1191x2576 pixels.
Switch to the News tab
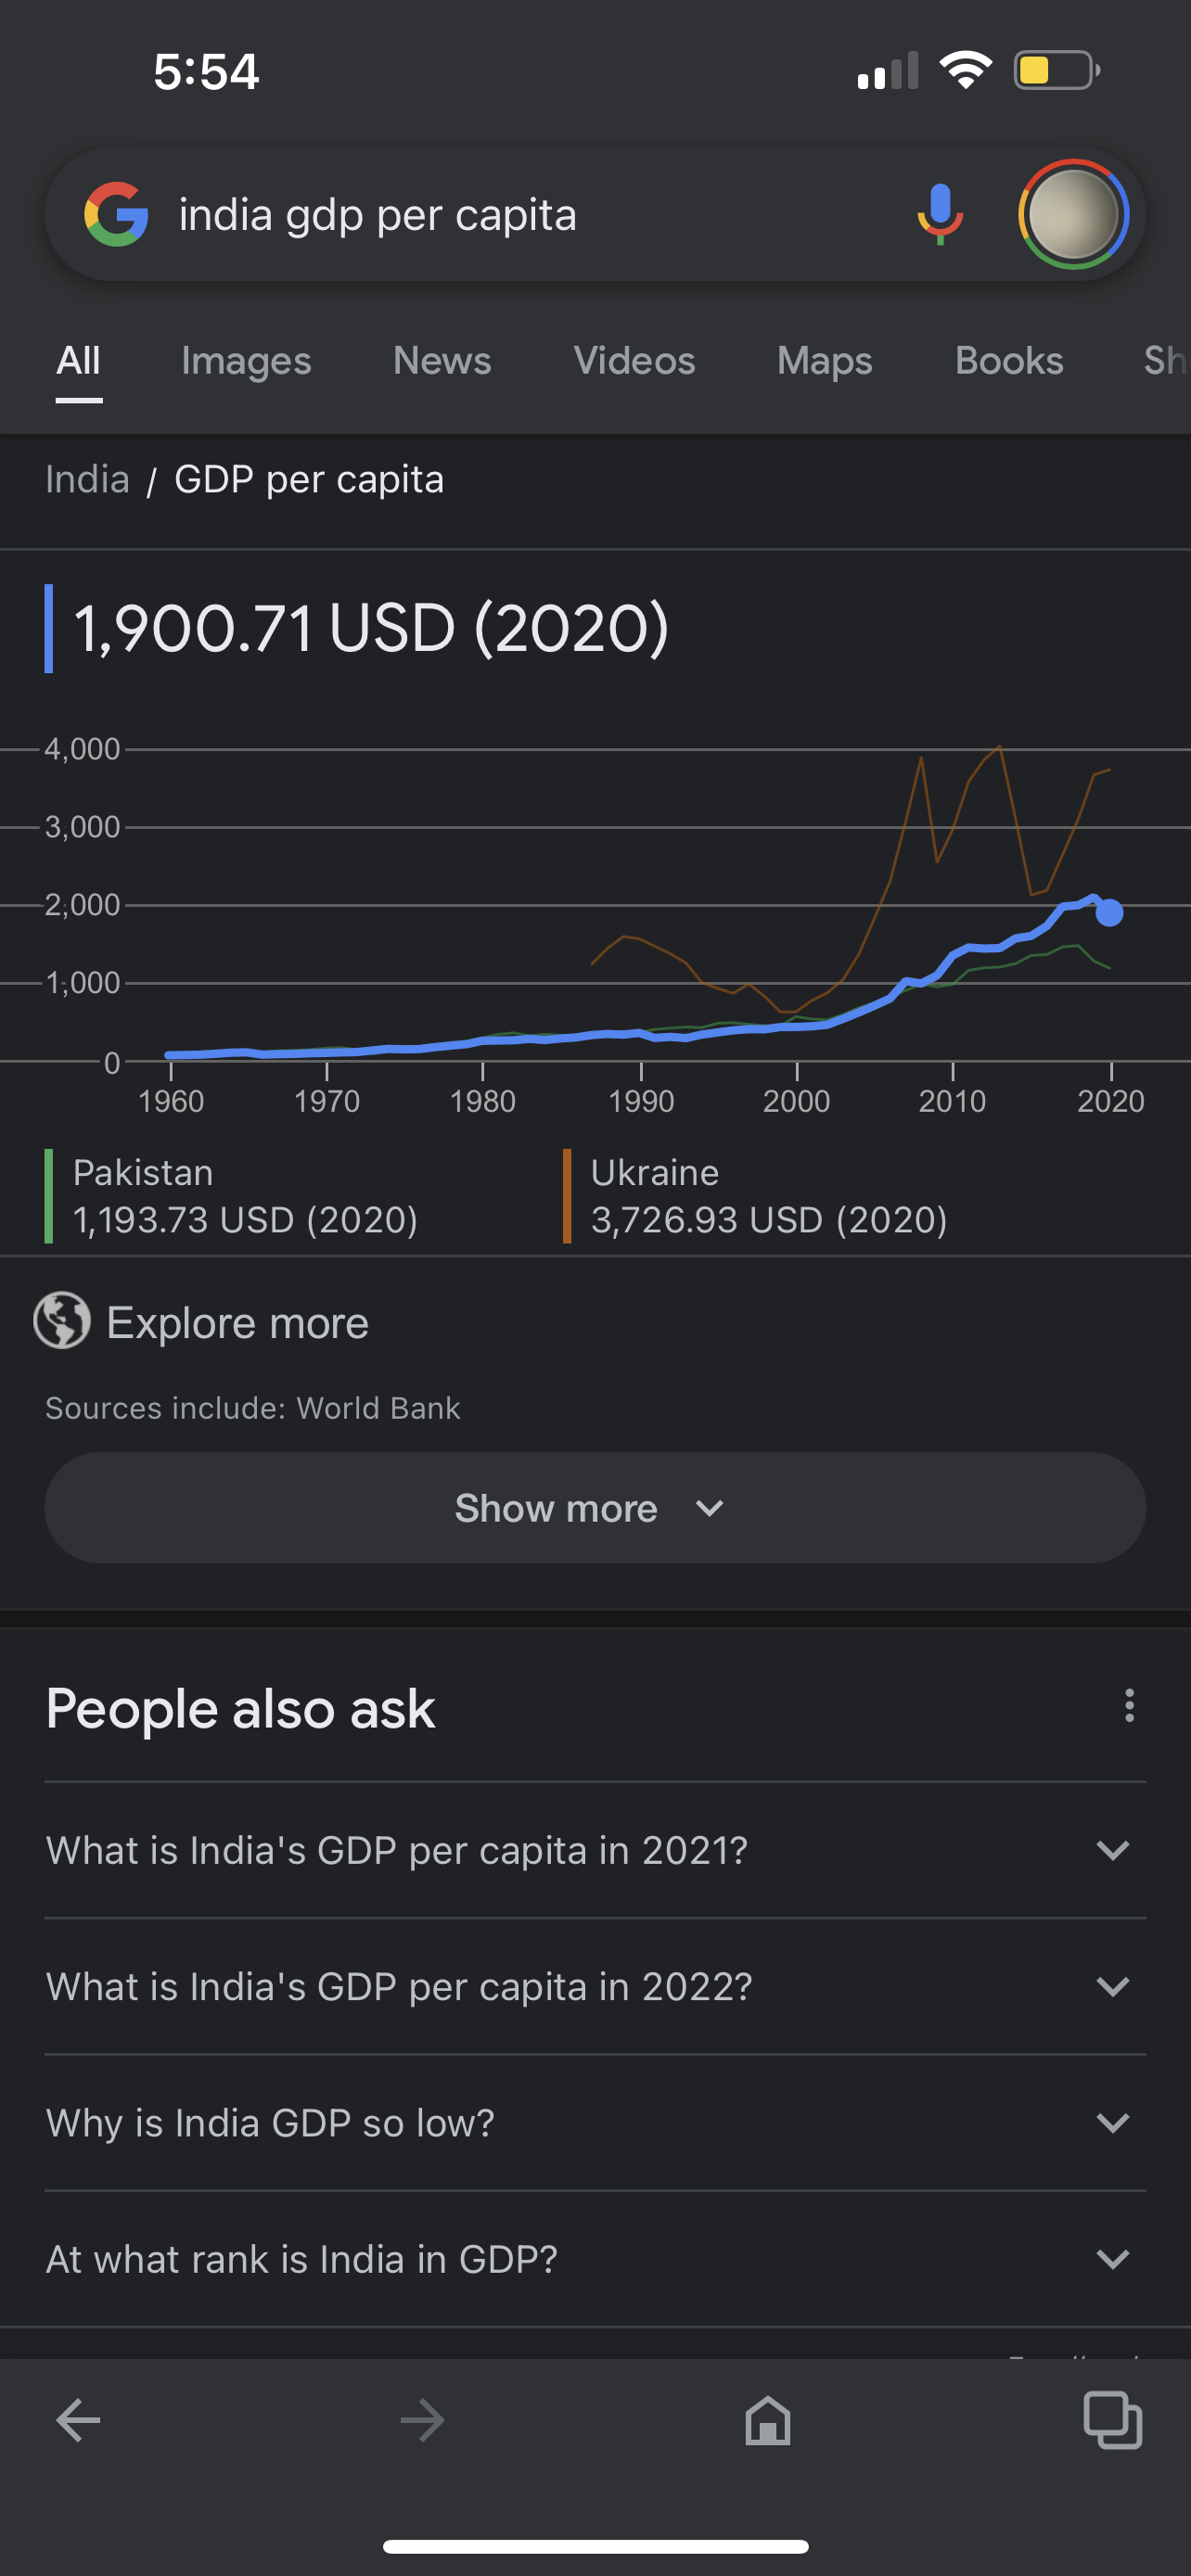tap(442, 361)
